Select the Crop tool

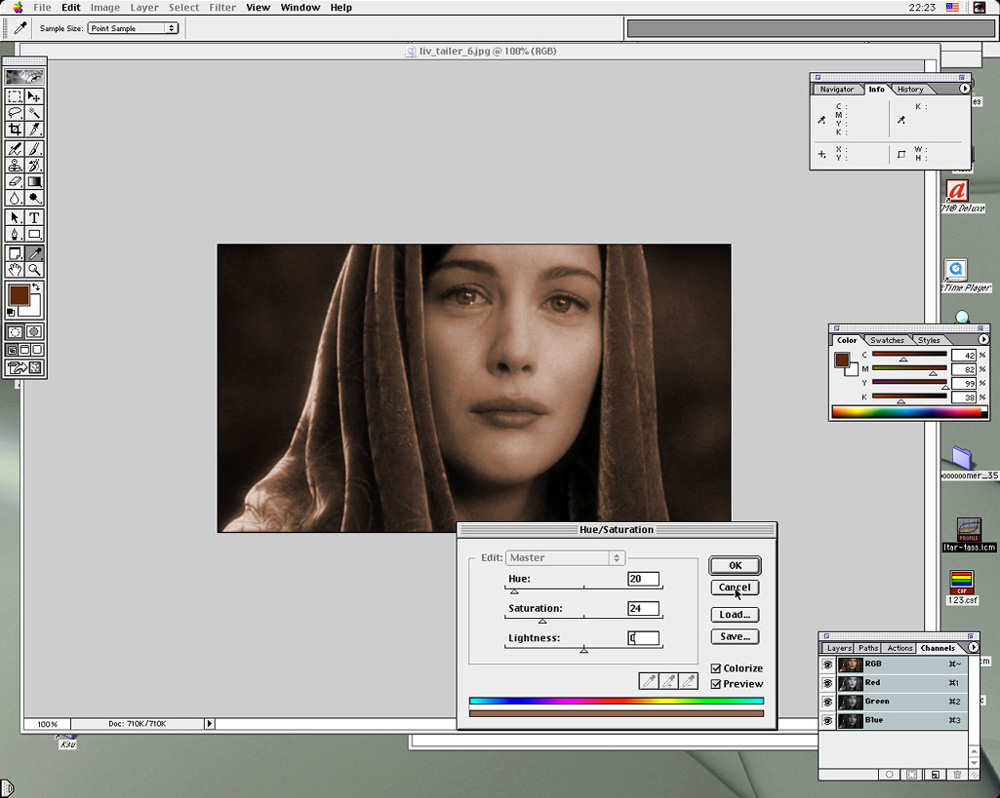coord(15,129)
